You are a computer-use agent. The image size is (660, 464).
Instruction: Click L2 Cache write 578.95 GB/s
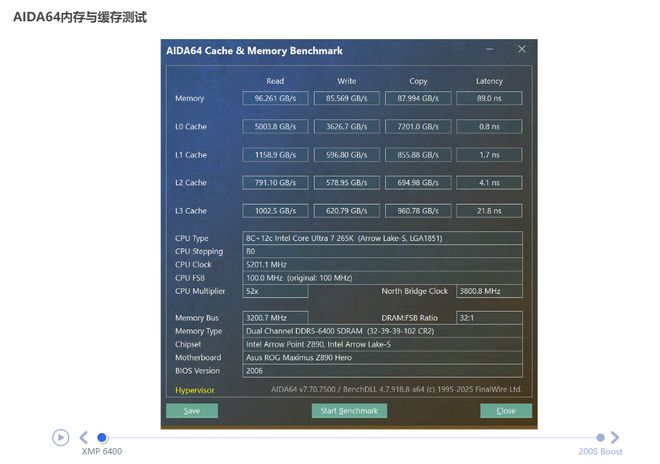point(347,183)
